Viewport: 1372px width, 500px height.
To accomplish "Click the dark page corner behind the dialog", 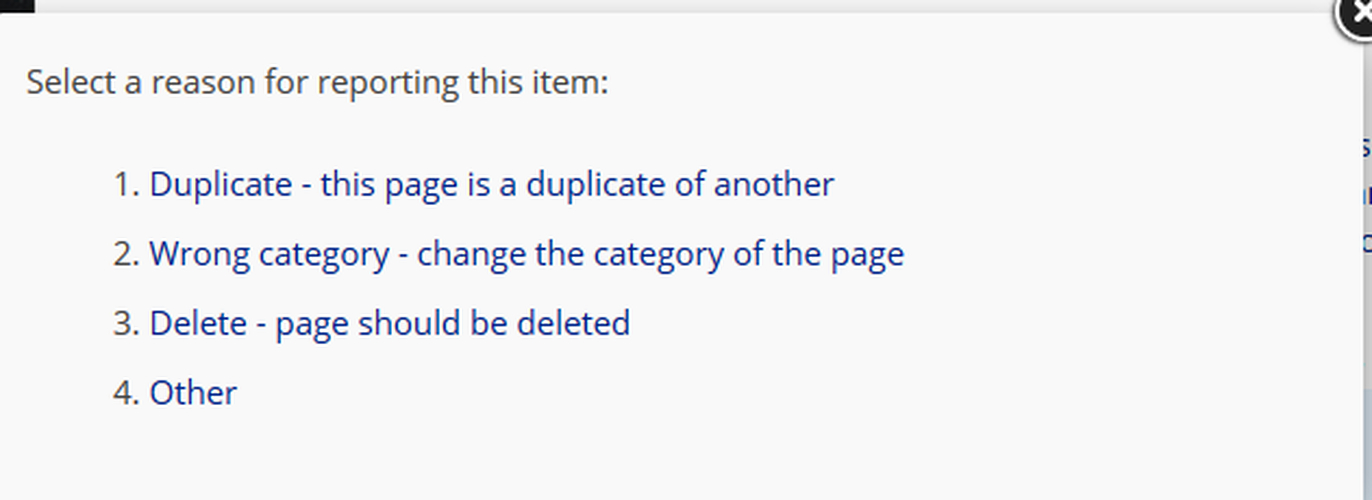I will (17, 5).
